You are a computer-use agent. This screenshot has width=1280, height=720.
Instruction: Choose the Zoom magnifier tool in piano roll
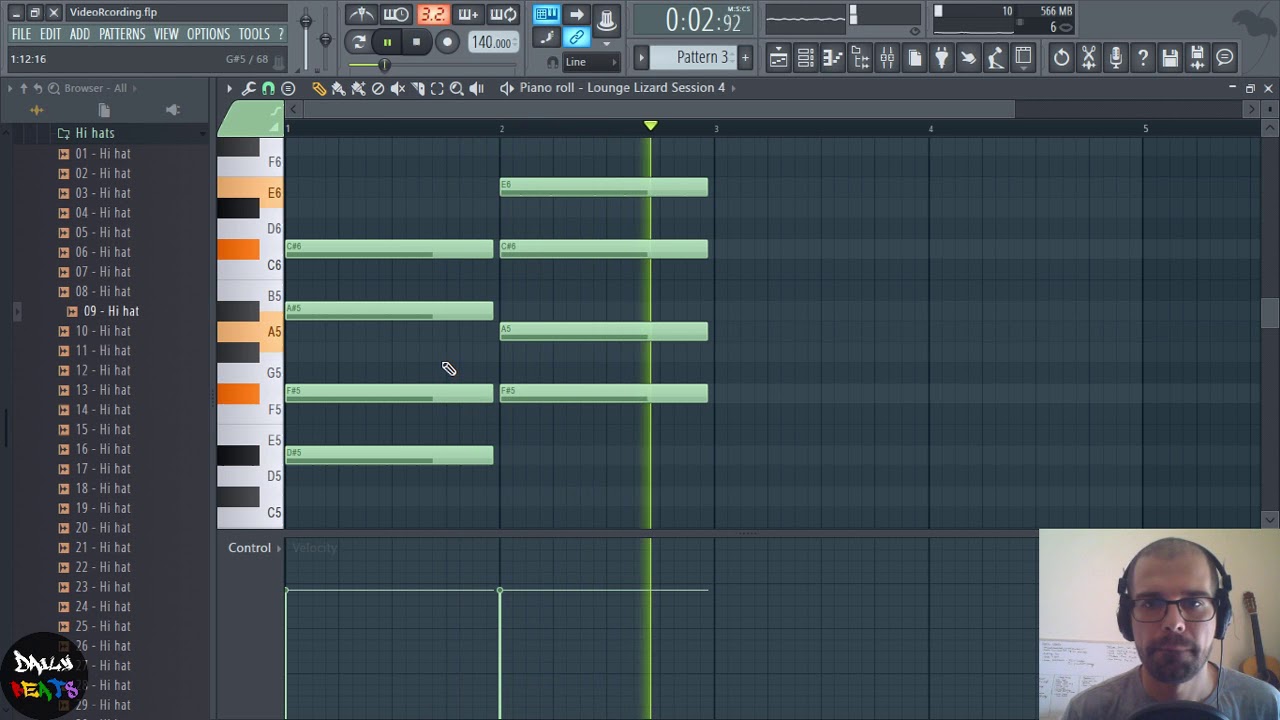pyautogui.click(x=457, y=88)
